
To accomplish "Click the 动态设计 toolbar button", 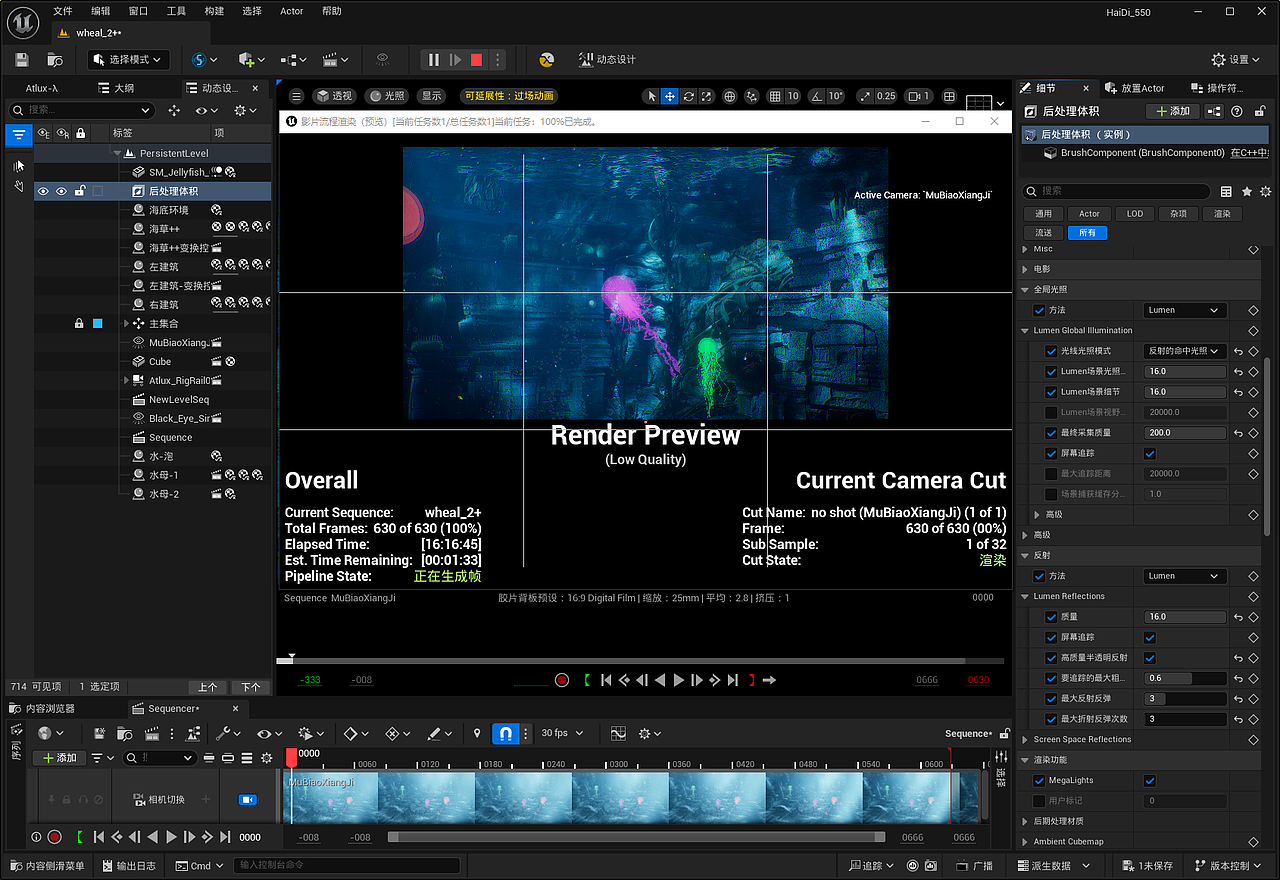I will click(x=606, y=60).
